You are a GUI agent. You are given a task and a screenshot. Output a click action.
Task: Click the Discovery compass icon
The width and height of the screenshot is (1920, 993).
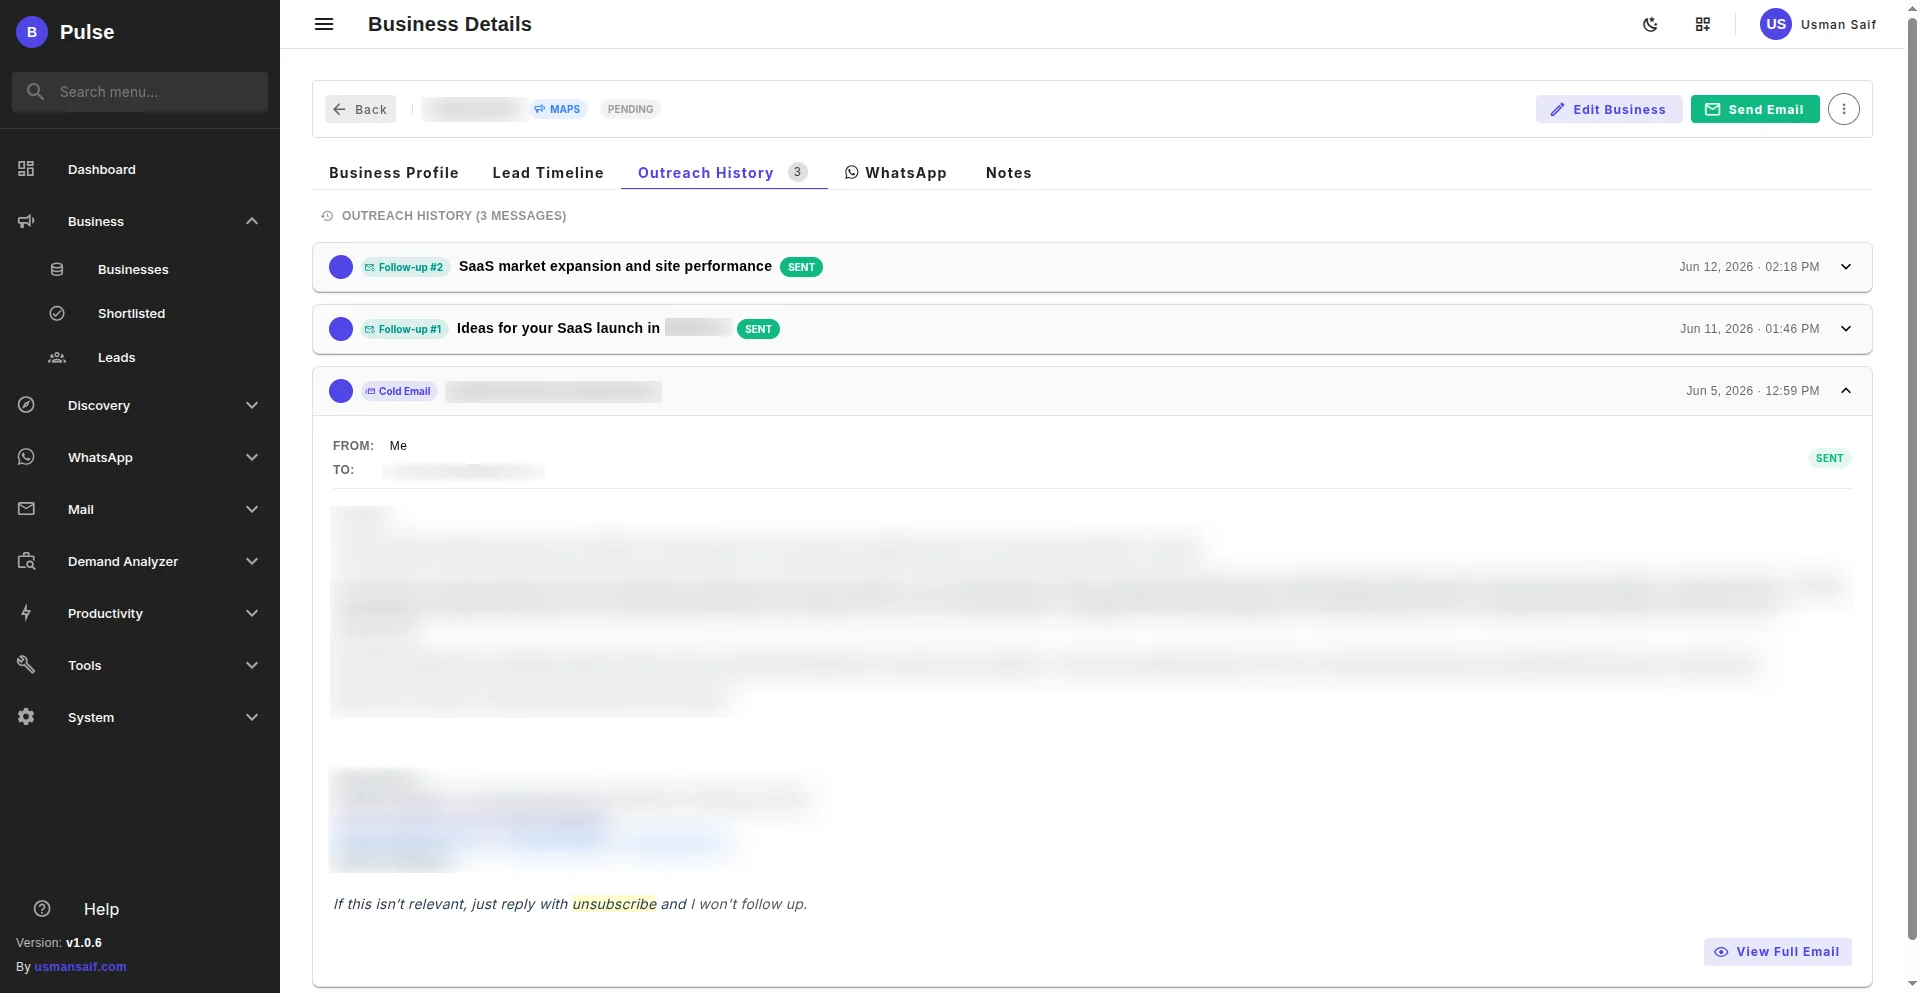(26, 405)
